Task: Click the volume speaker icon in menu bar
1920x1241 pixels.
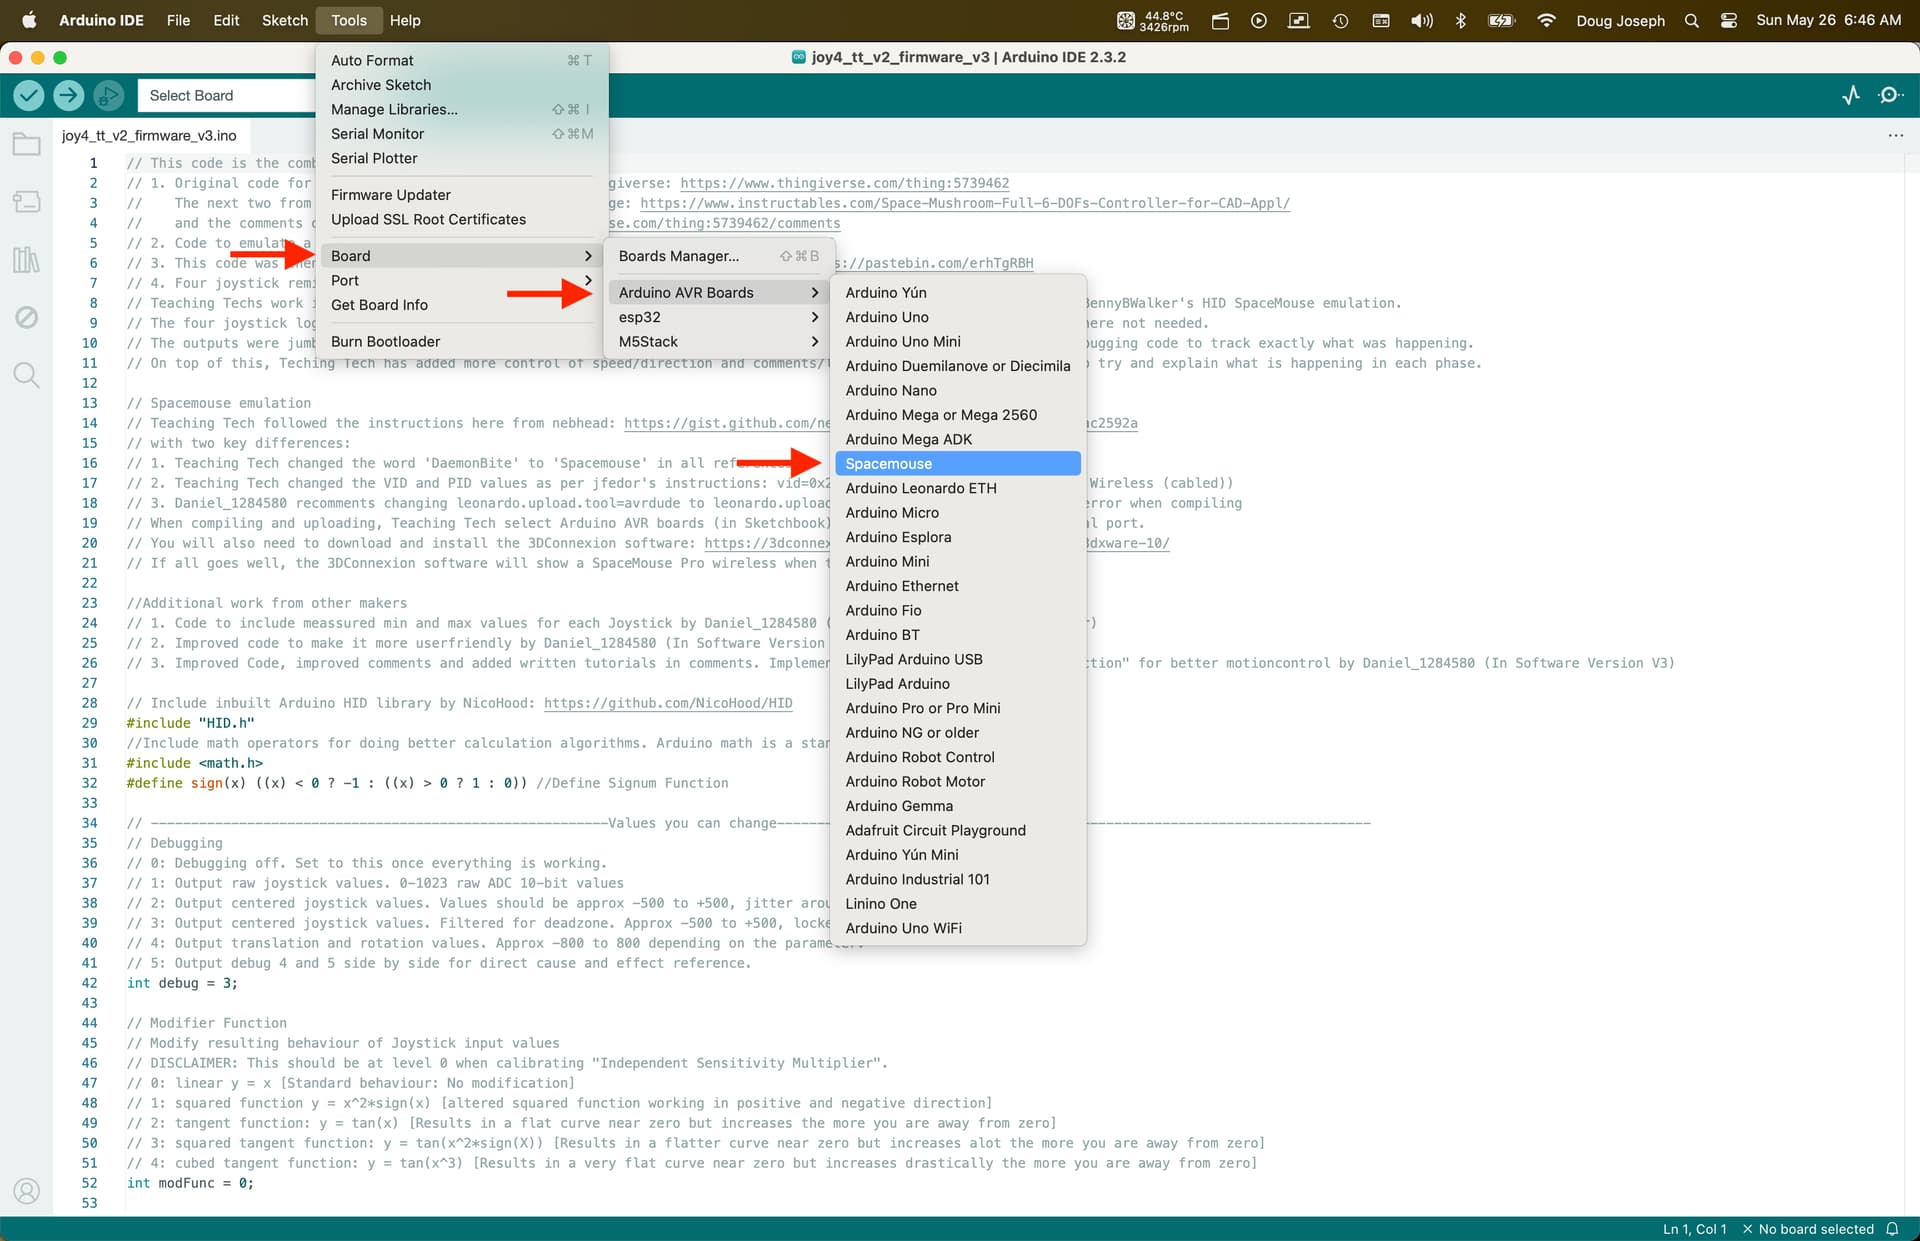Action: coord(1421,20)
